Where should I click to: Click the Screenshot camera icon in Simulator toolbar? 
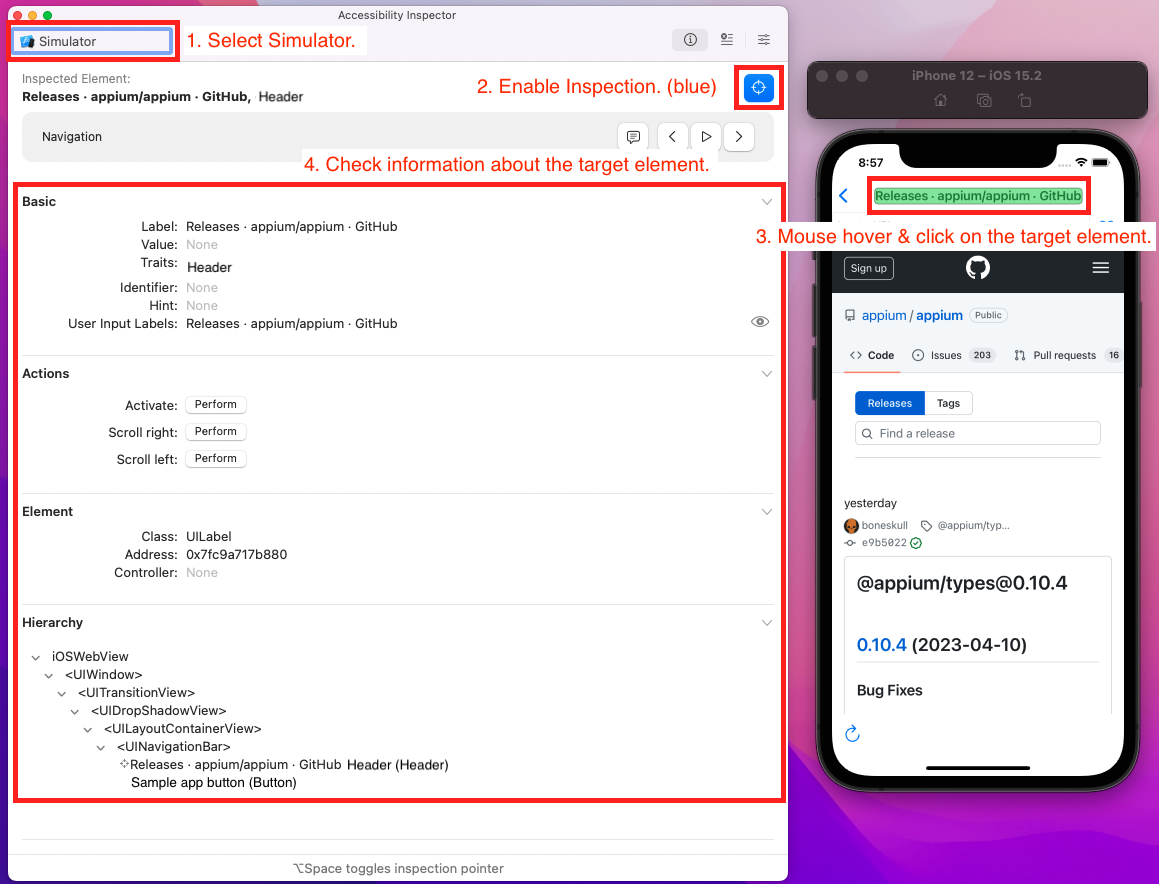(x=984, y=100)
